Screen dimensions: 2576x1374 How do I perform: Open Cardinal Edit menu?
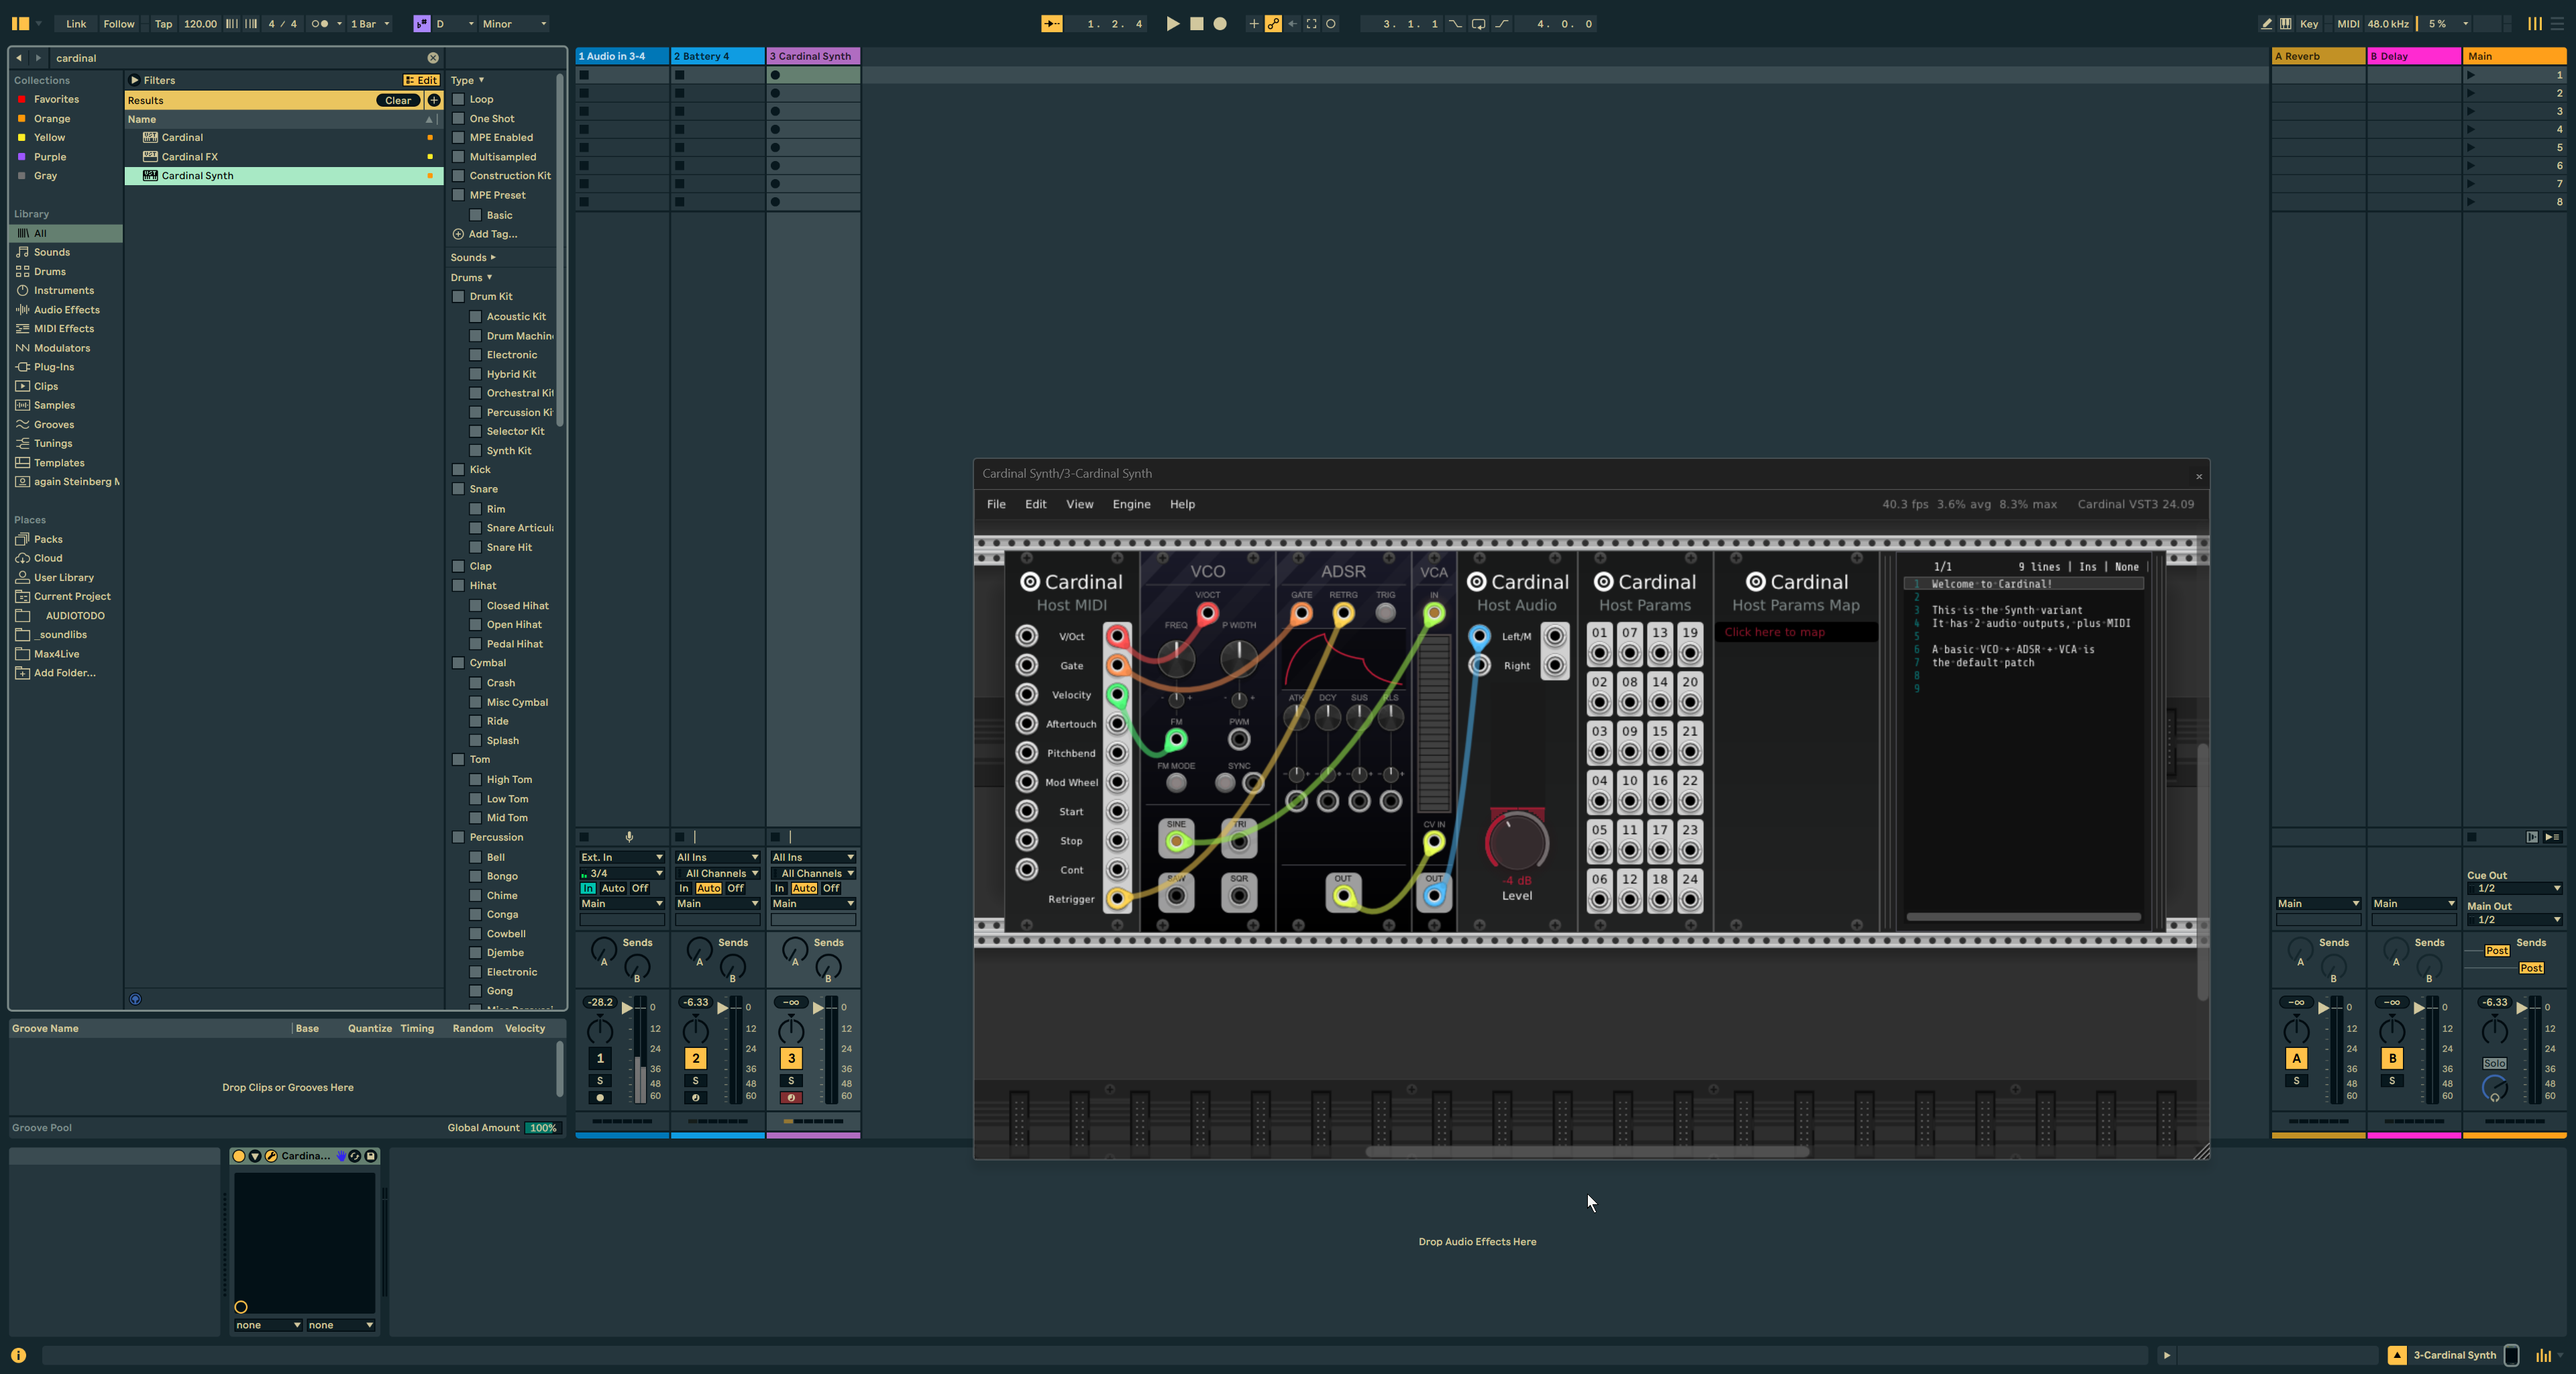[1035, 504]
